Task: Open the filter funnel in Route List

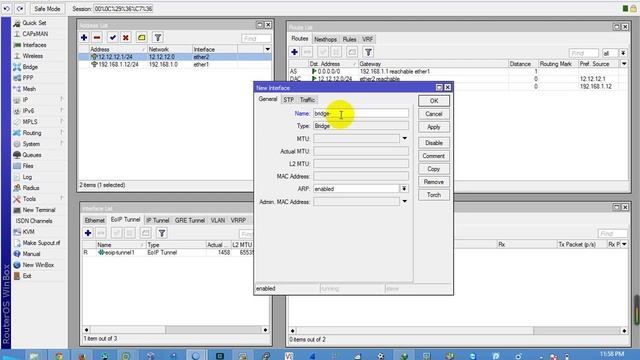Action: point(368,52)
